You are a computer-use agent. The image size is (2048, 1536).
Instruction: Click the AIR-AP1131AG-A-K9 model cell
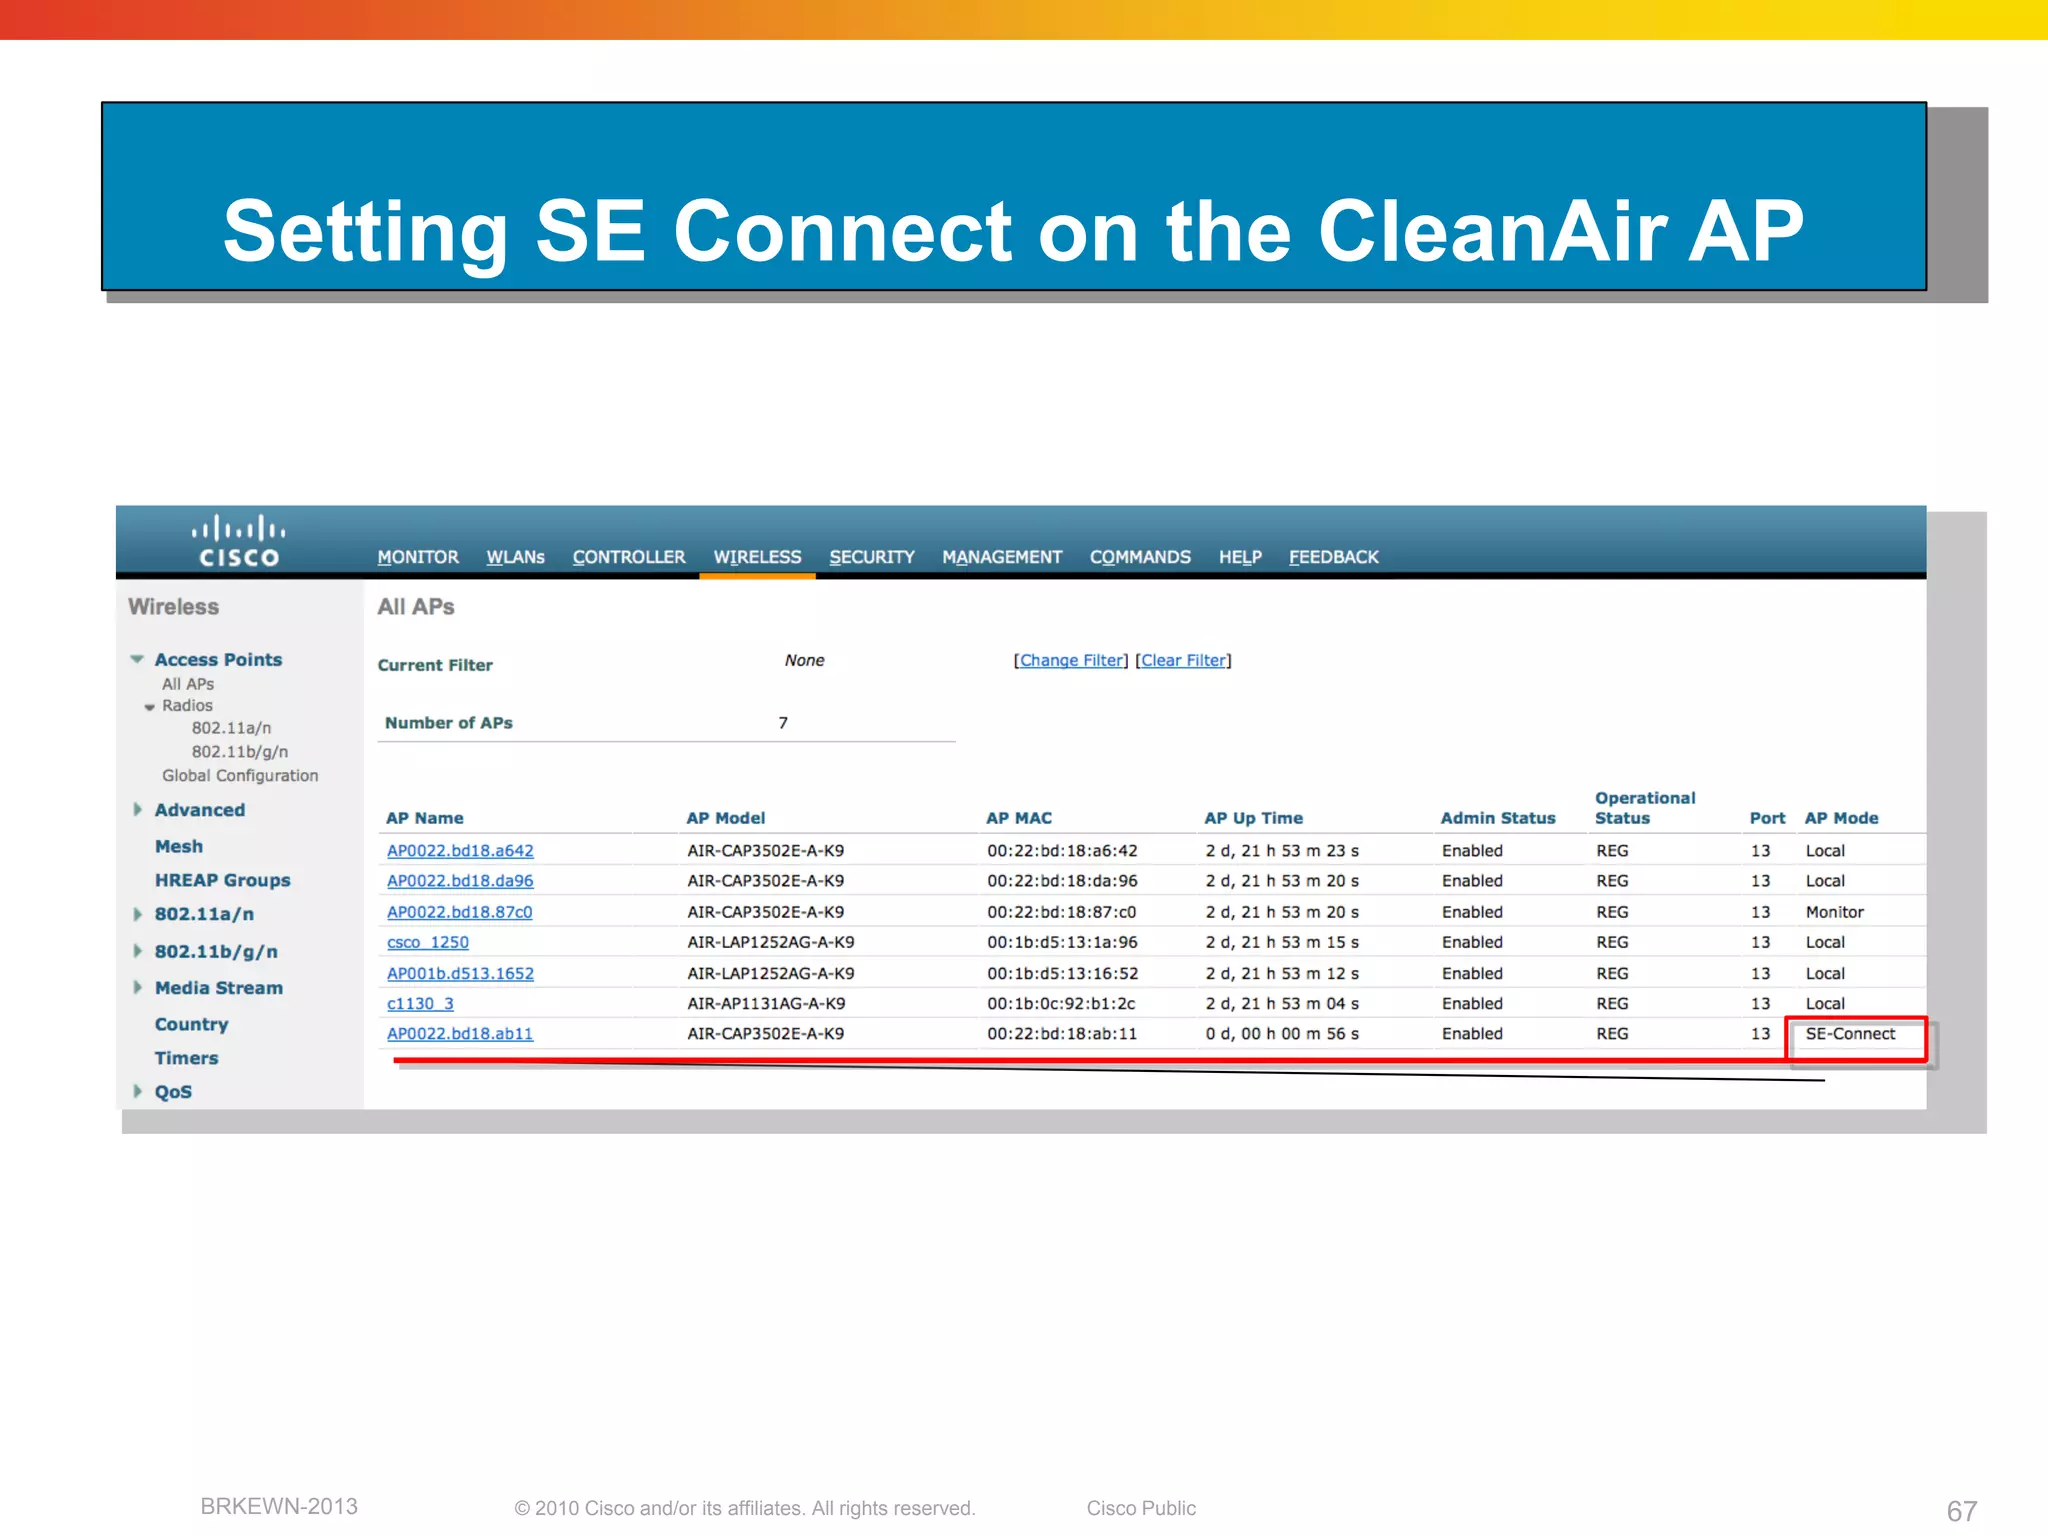[x=766, y=1003]
